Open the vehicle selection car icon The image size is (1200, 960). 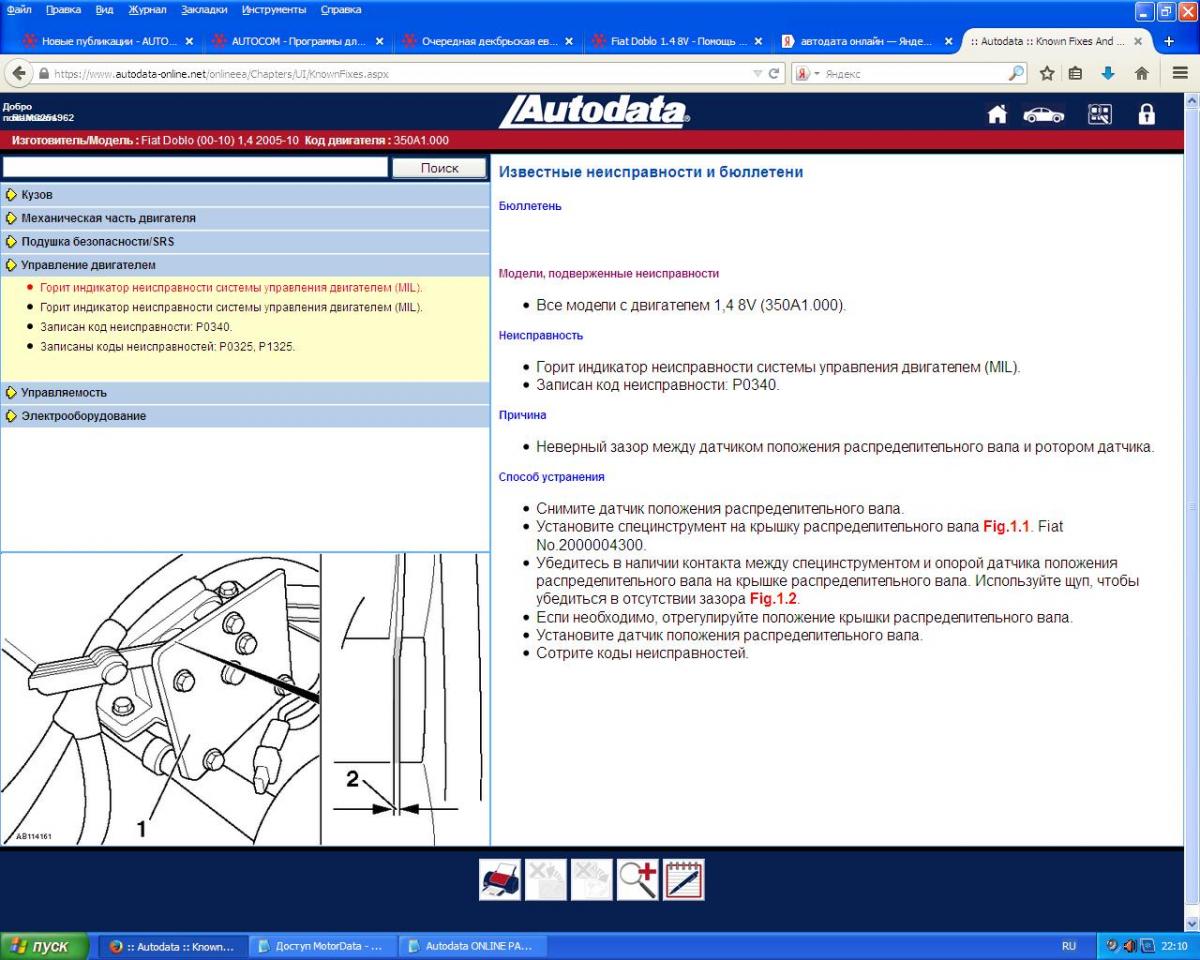(1043, 115)
